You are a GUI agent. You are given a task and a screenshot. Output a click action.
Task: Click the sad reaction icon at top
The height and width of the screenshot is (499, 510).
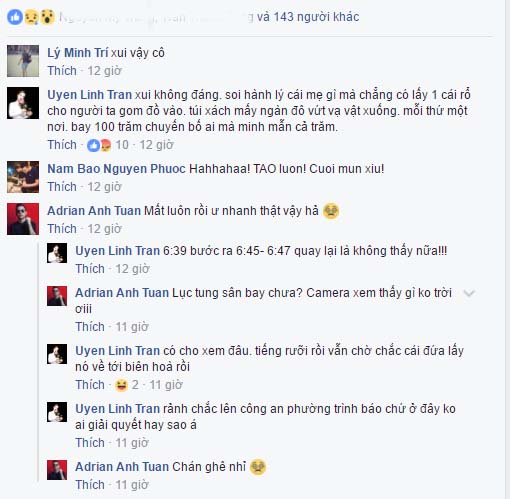coord(31,17)
